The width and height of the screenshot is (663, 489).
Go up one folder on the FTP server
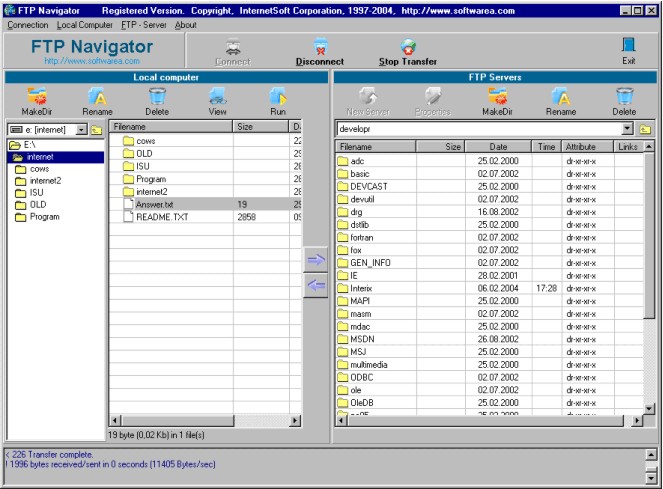(645, 129)
